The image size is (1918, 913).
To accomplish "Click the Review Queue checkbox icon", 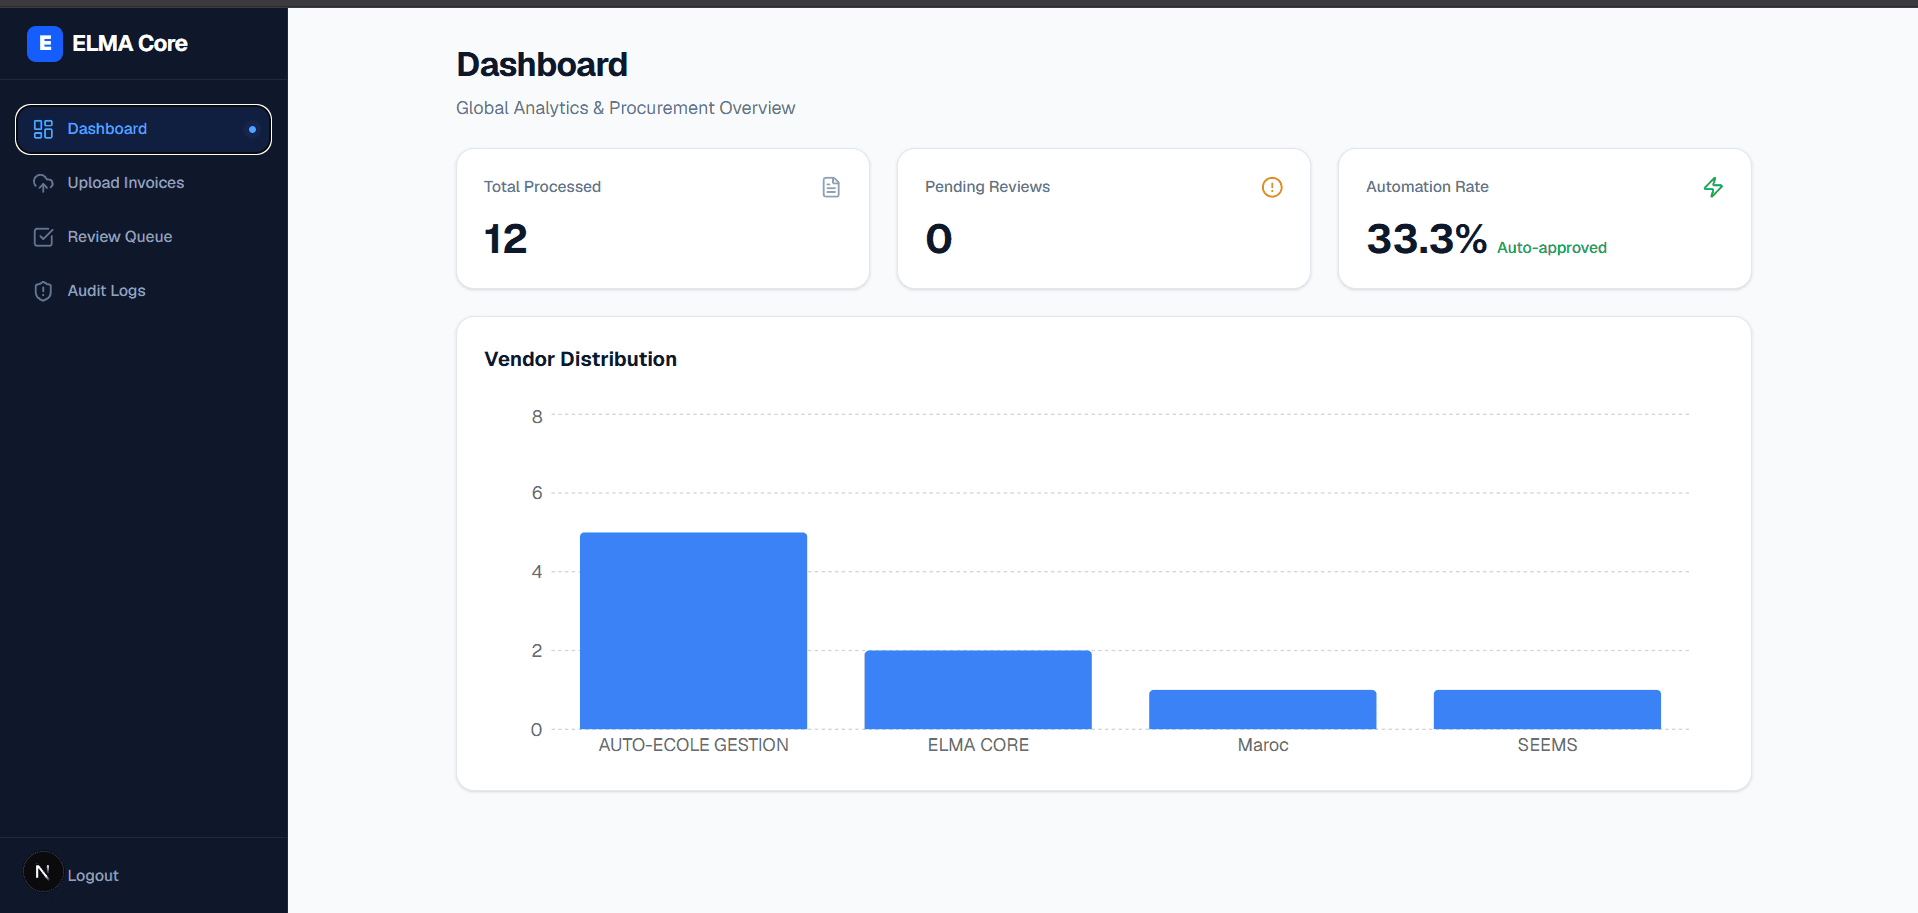I will tap(43, 237).
